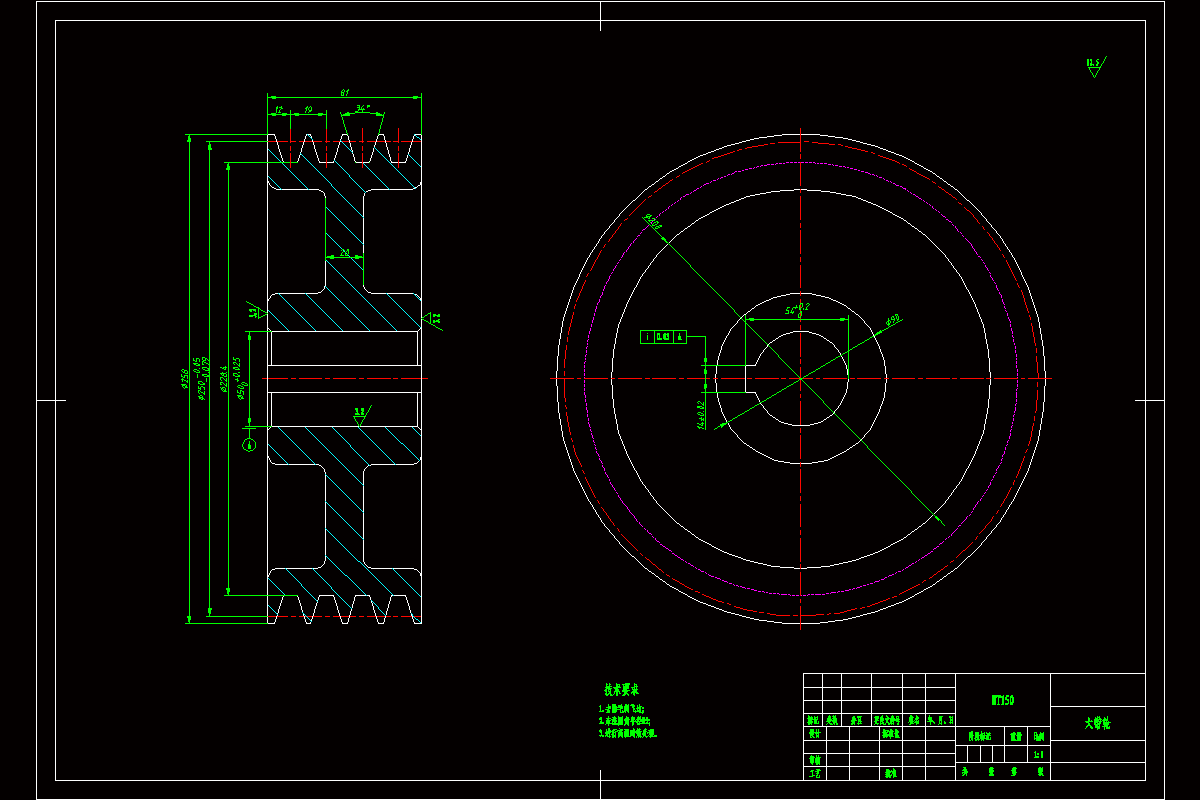The image size is (1200, 800).
Task: Click the part name 大带轮 in title block
Action: click(1098, 723)
